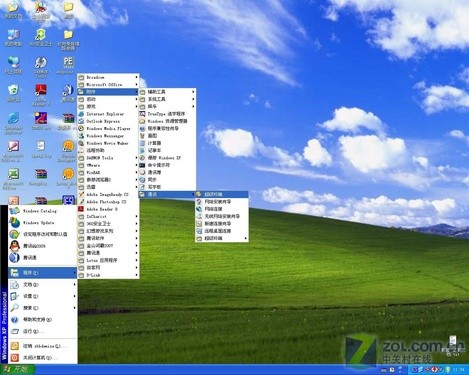Expand the VMware program folder
The height and width of the screenshot is (375, 469).
(x=108, y=165)
